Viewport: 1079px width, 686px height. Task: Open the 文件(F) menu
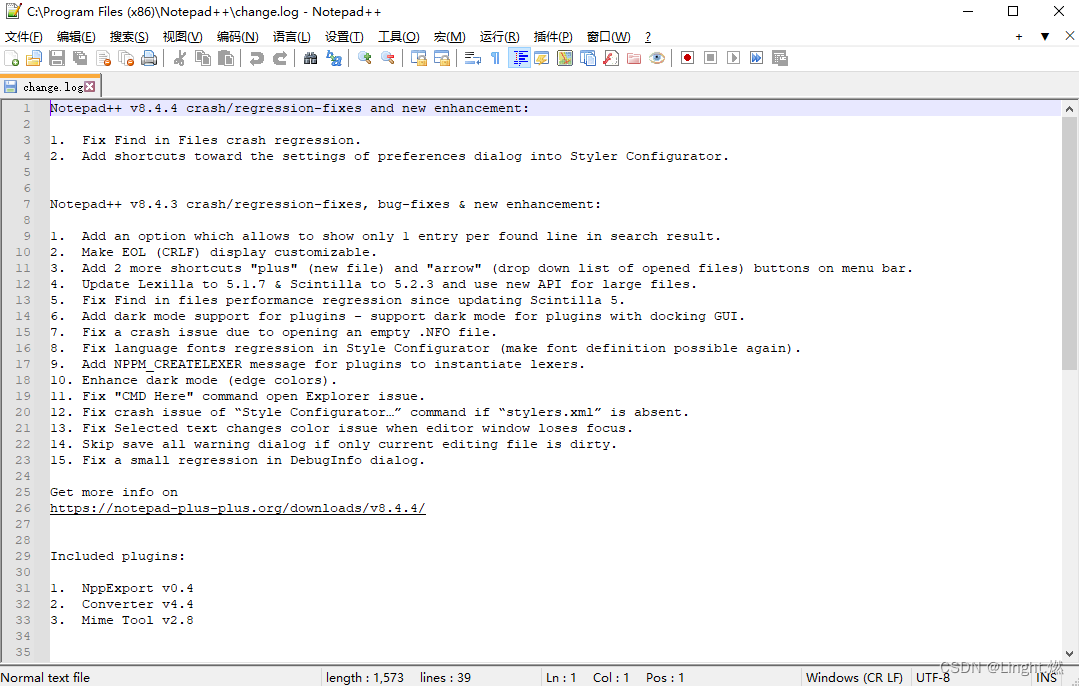[23, 36]
